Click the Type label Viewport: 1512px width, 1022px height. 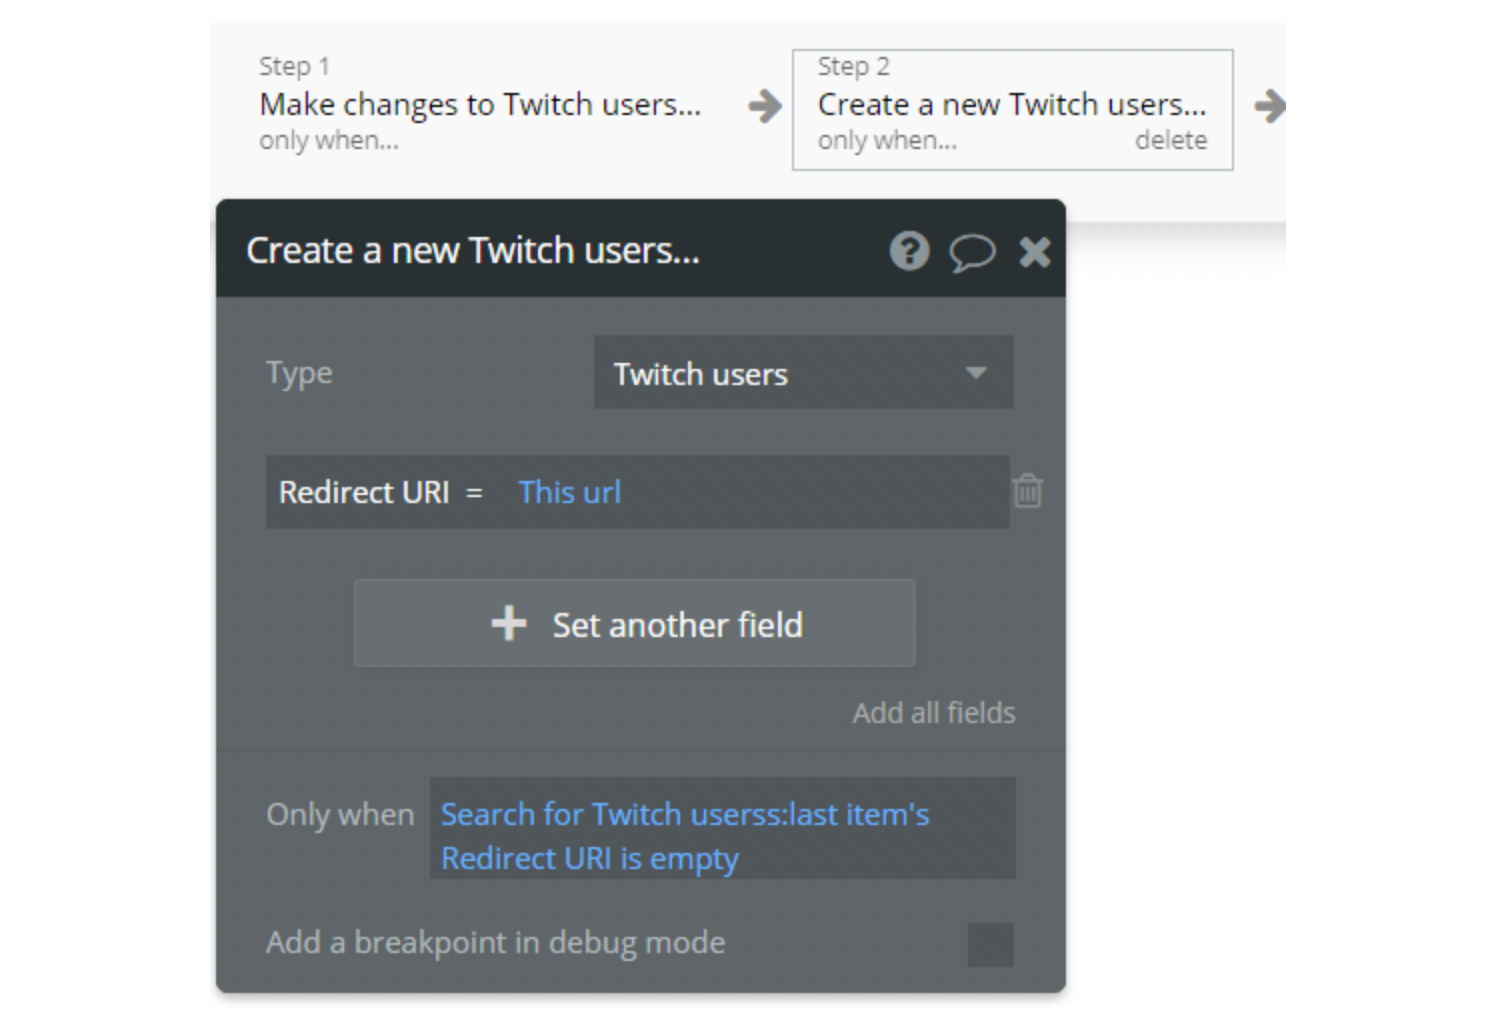pos(299,373)
